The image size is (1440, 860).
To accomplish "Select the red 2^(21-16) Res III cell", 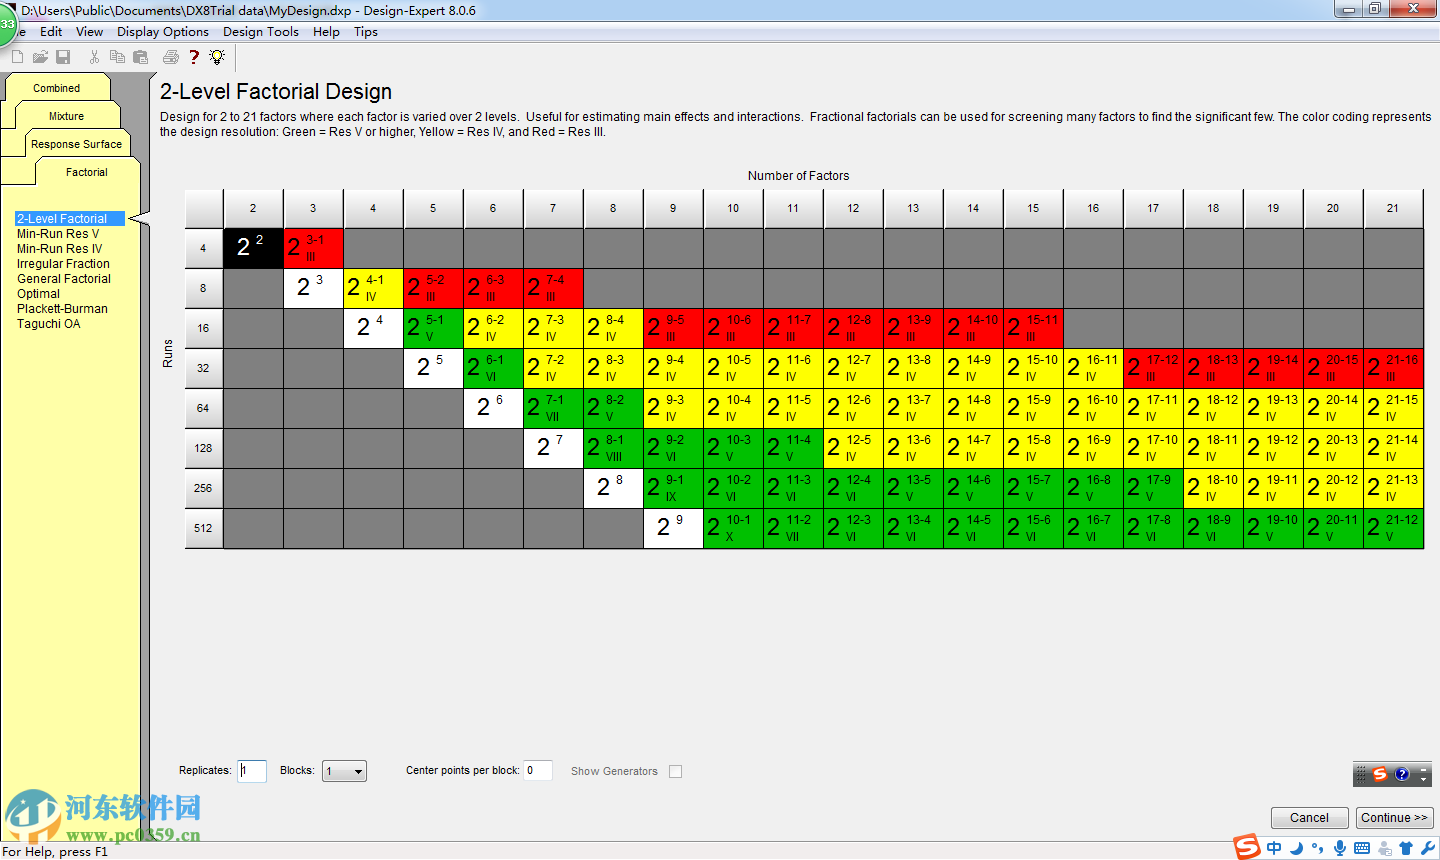I will pyautogui.click(x=1393, y=368).
